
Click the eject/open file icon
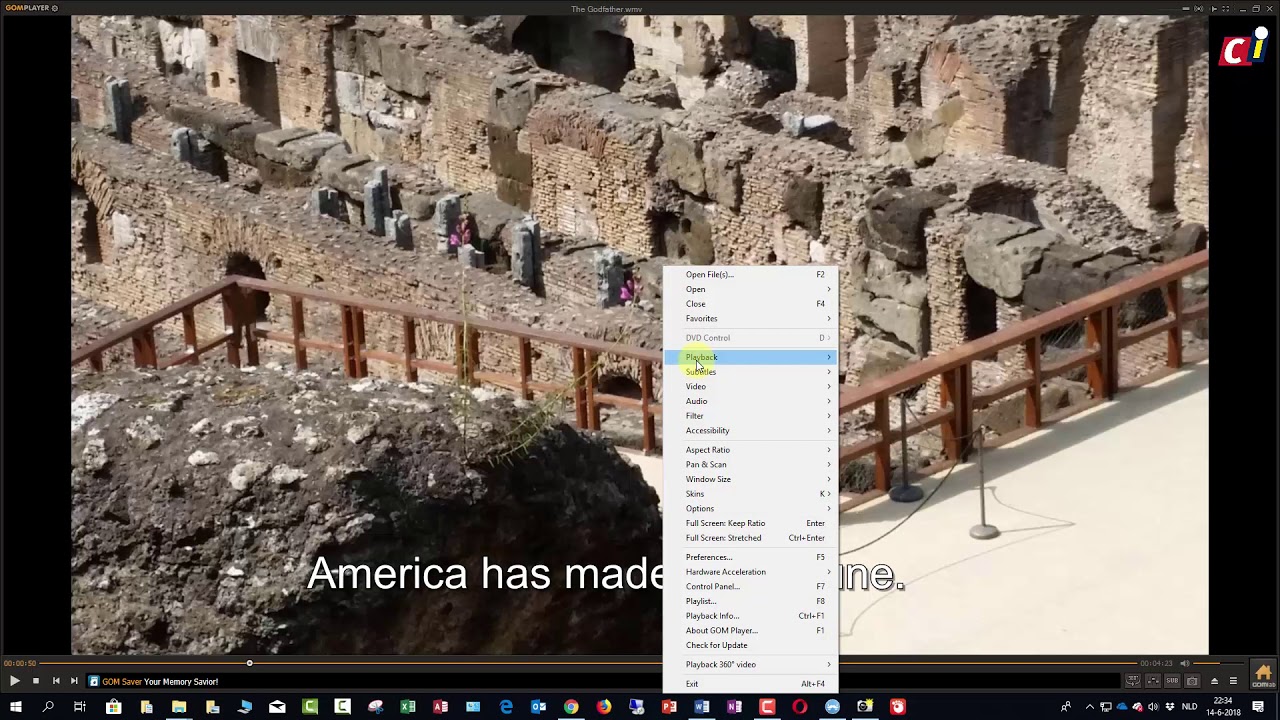tap(1214, 681)
